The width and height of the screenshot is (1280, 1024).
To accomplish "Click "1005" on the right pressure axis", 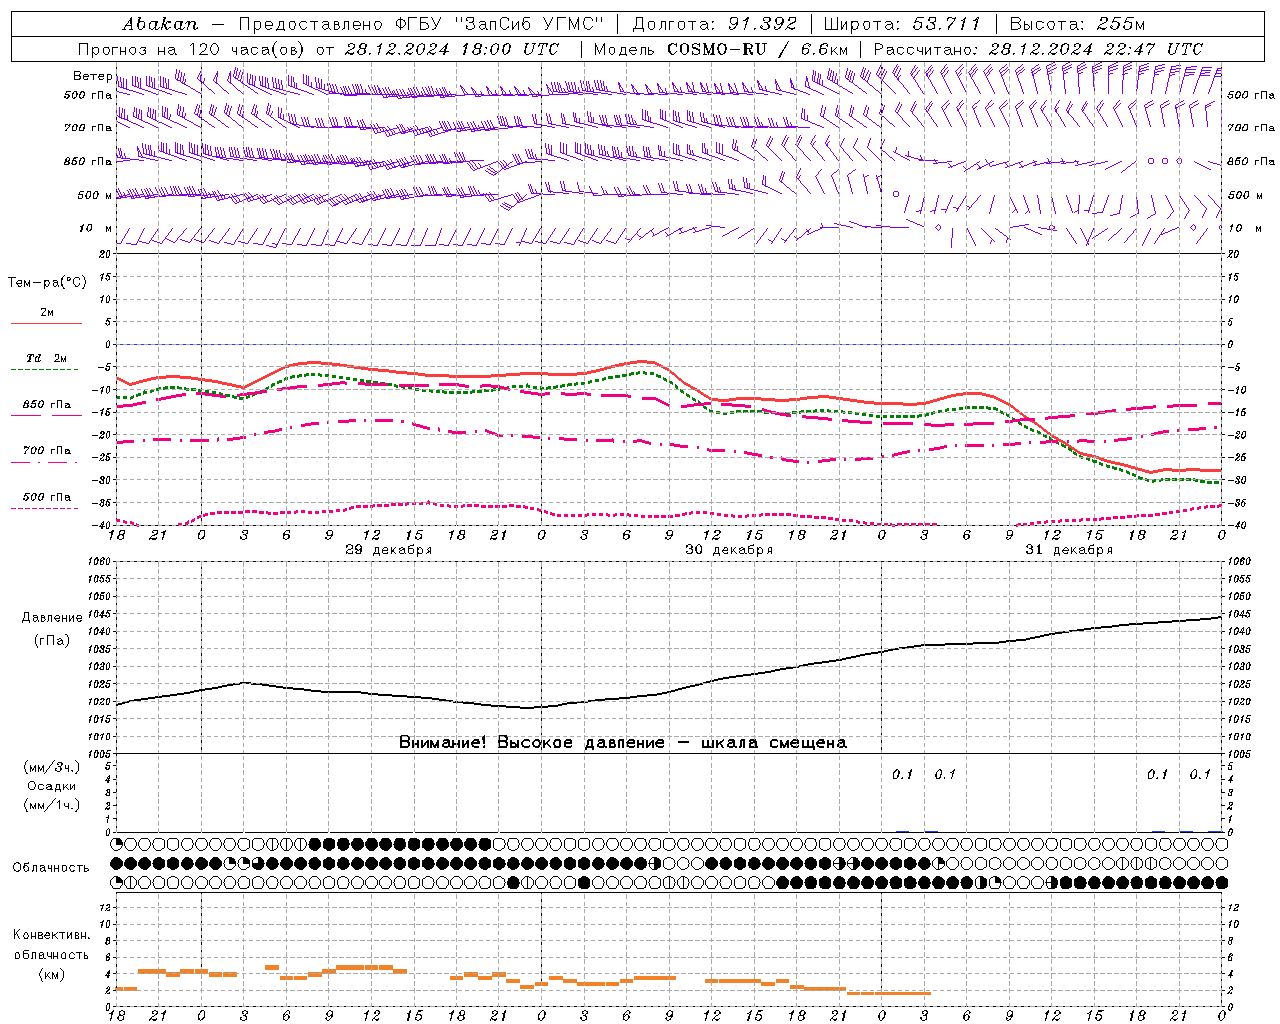I will coord(1238,754).
